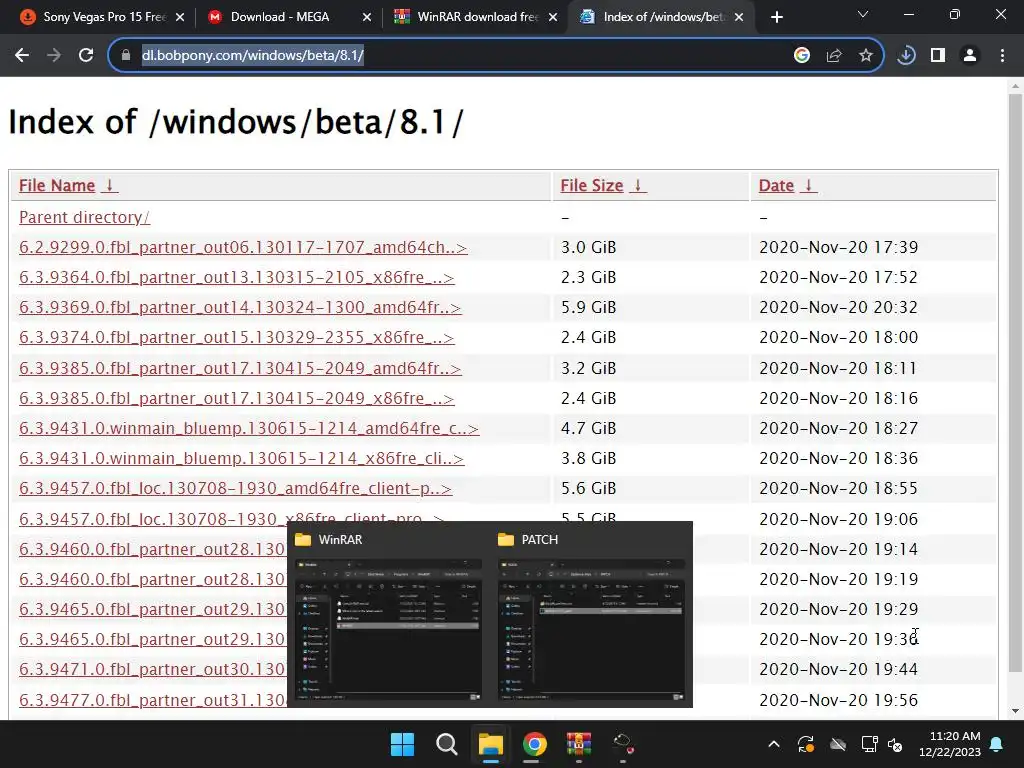View site info via the lock icon
This screenshot has width=1024, height=768.
(x=126, y=56)
